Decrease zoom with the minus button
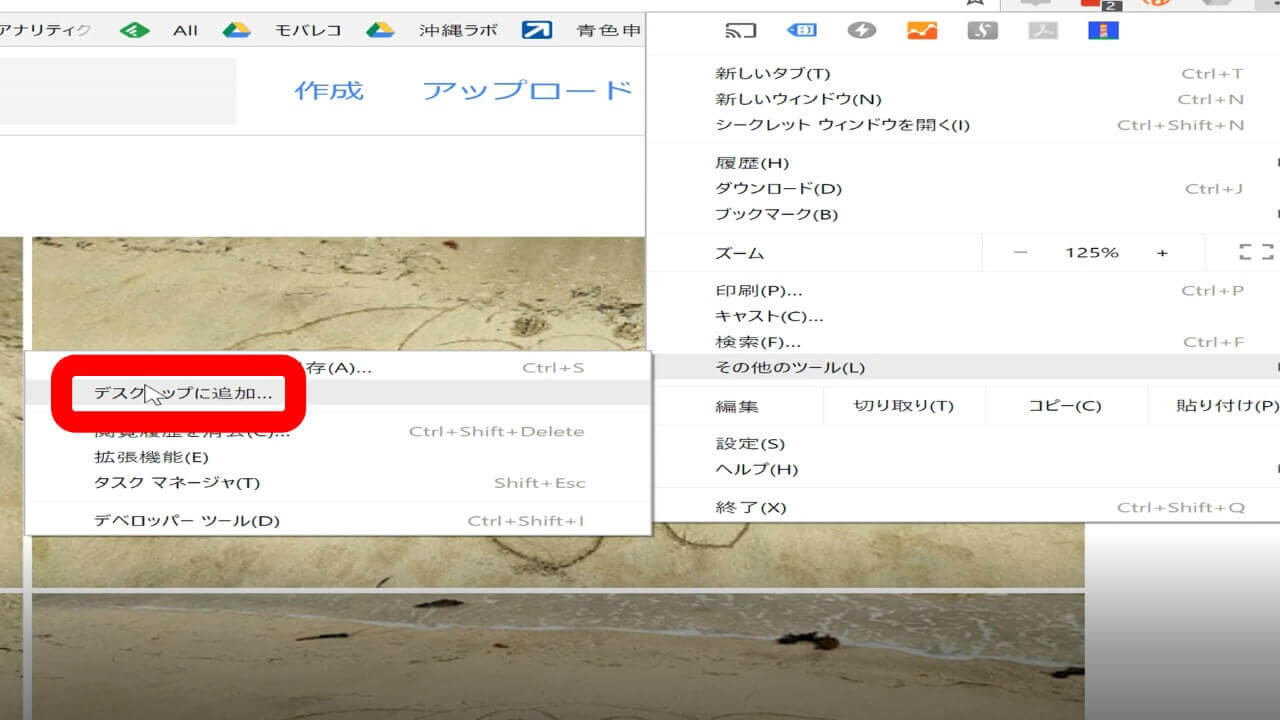This screenshot has height=720, width=1280. pos(1019,252)
